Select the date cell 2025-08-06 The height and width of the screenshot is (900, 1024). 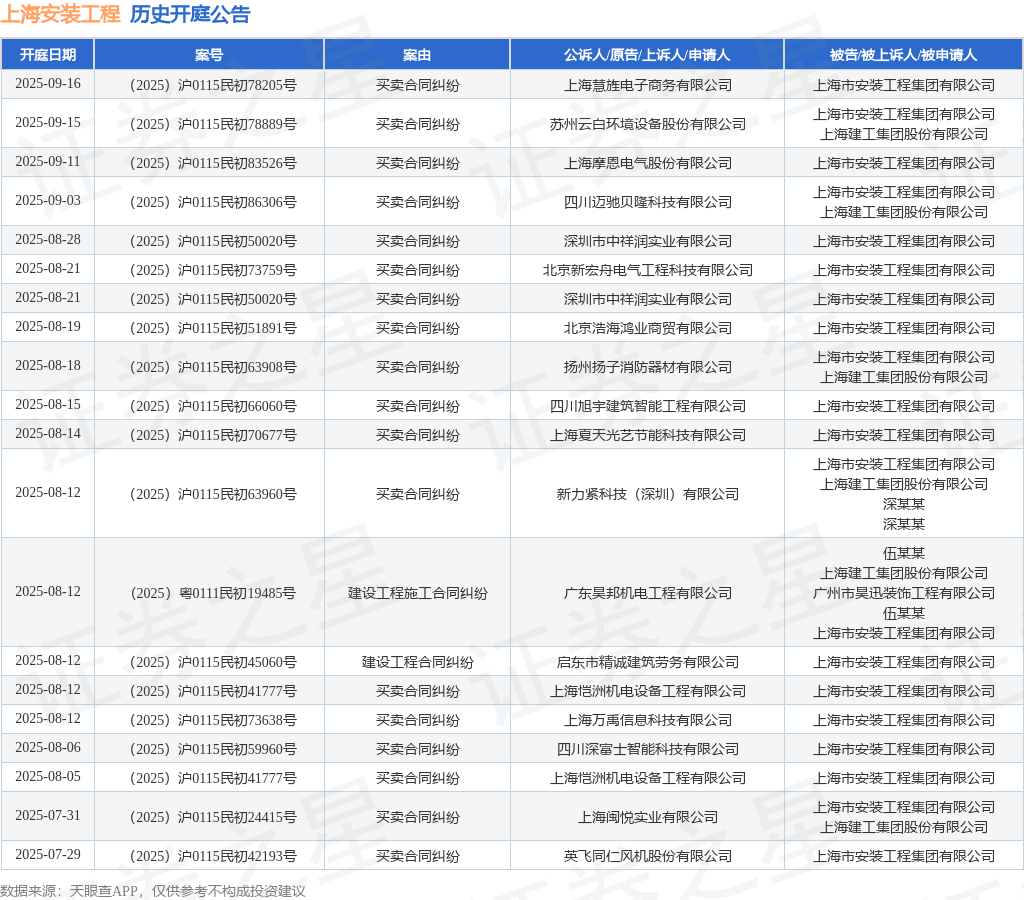[48, 747]
